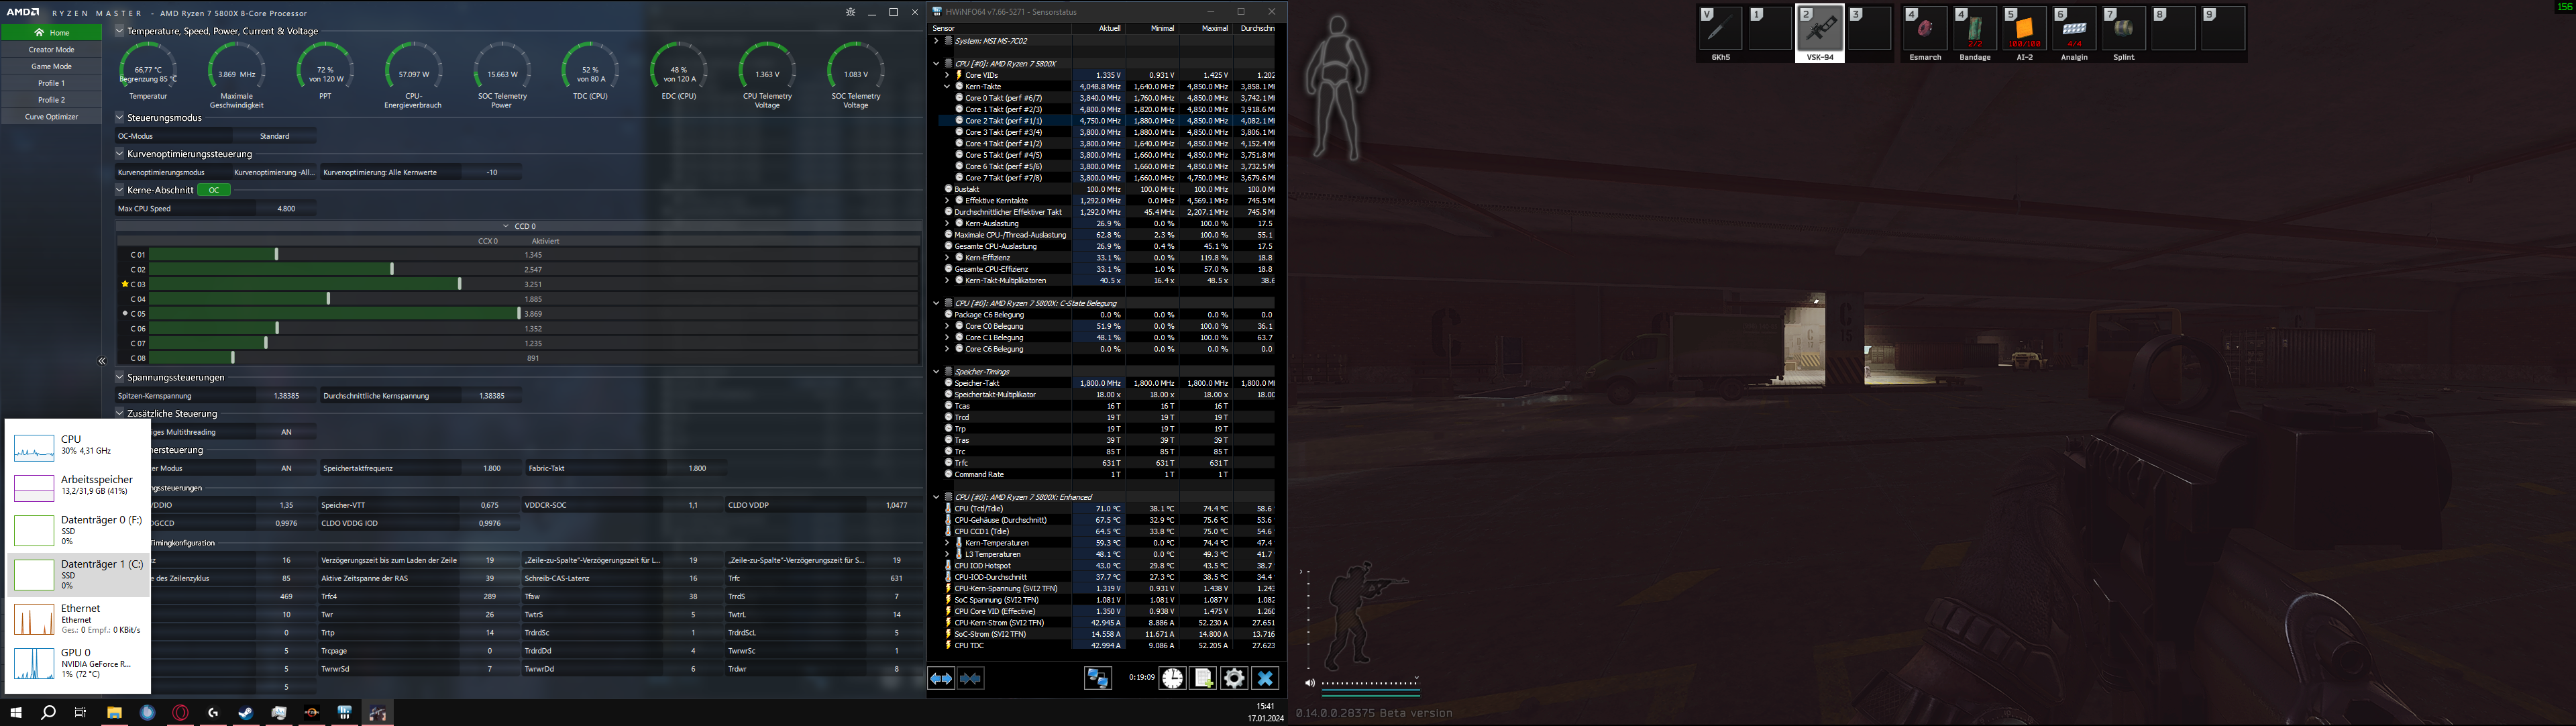Reset HWiNFO clock timer icon

pyautogui.click(x=1172, y=679)
